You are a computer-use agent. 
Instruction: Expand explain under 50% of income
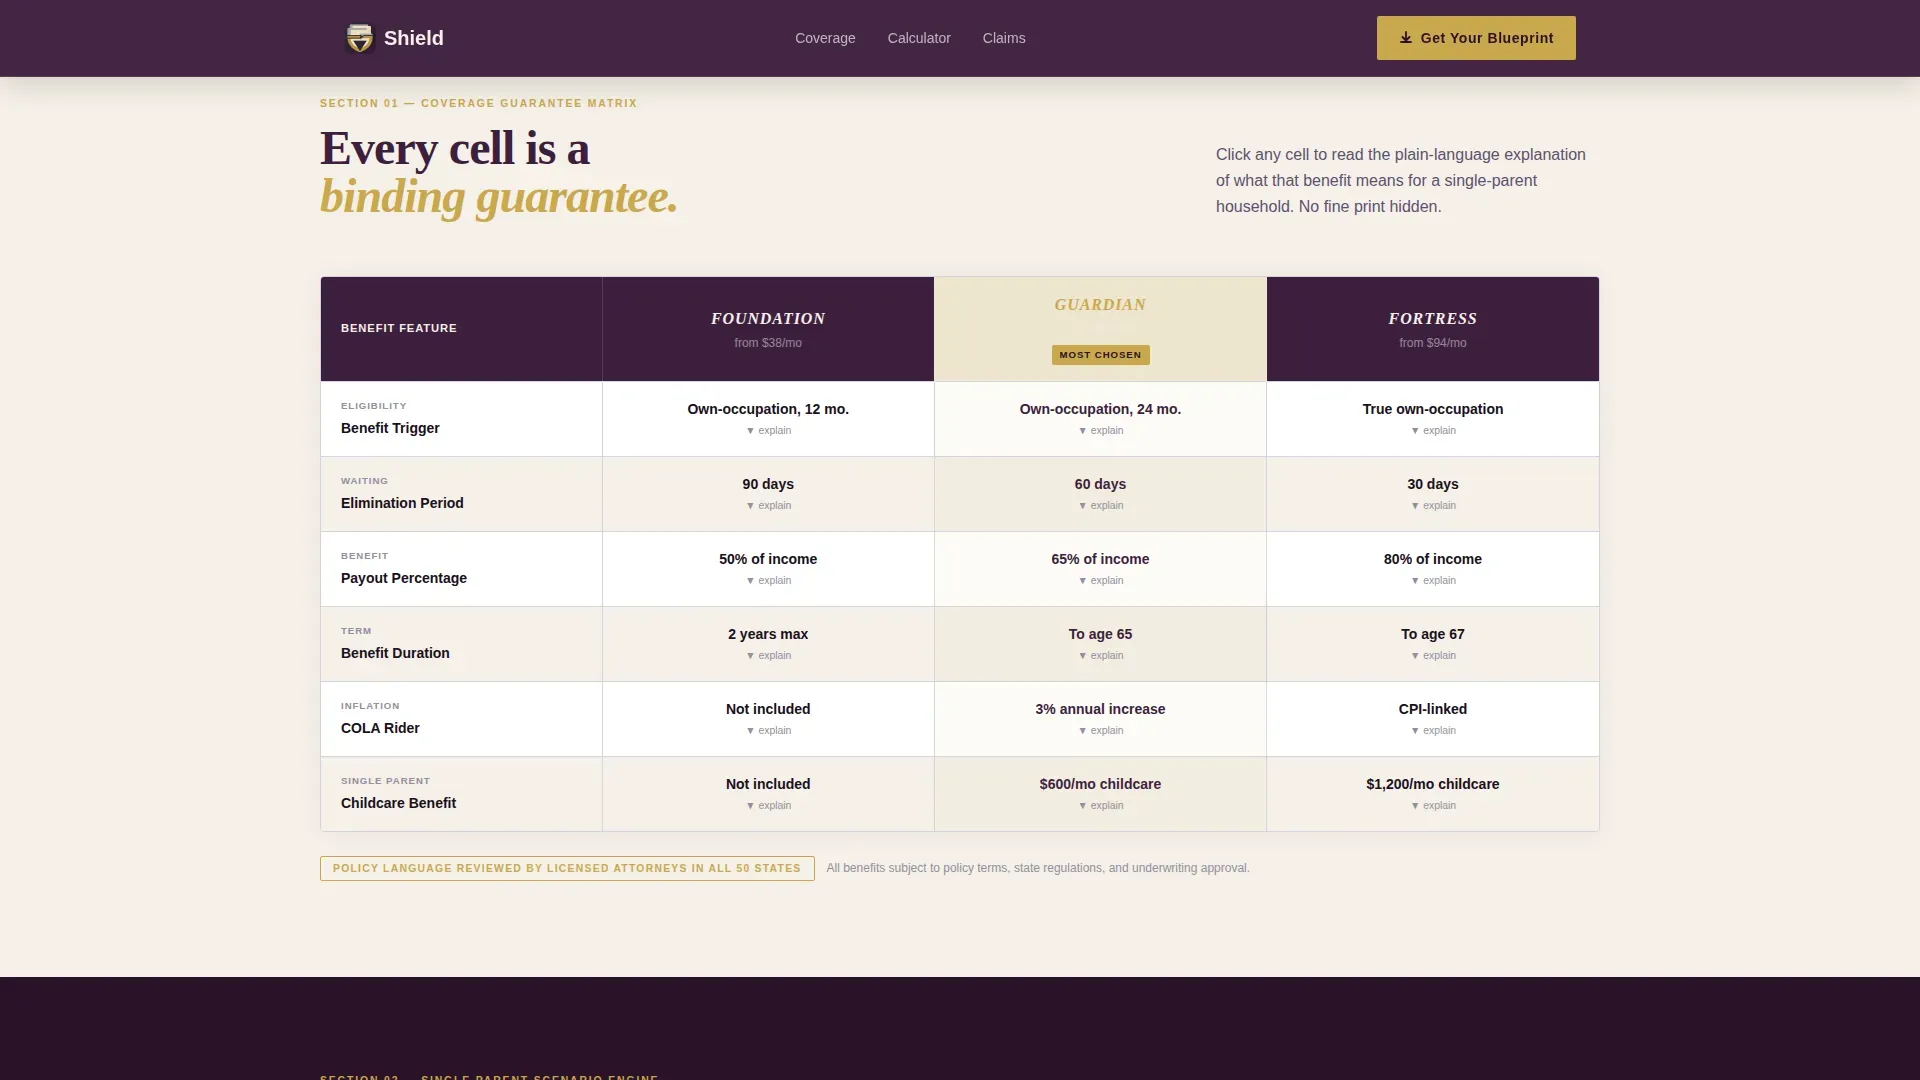(x=768, y=581)
